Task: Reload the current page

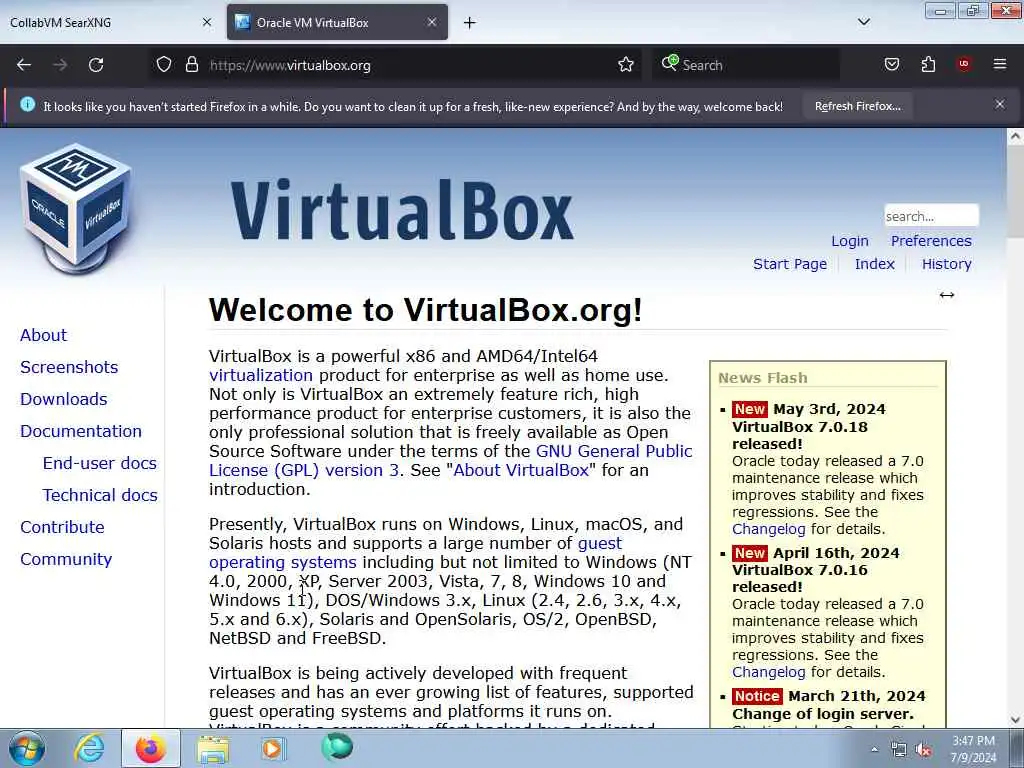Action: point(96,65)
